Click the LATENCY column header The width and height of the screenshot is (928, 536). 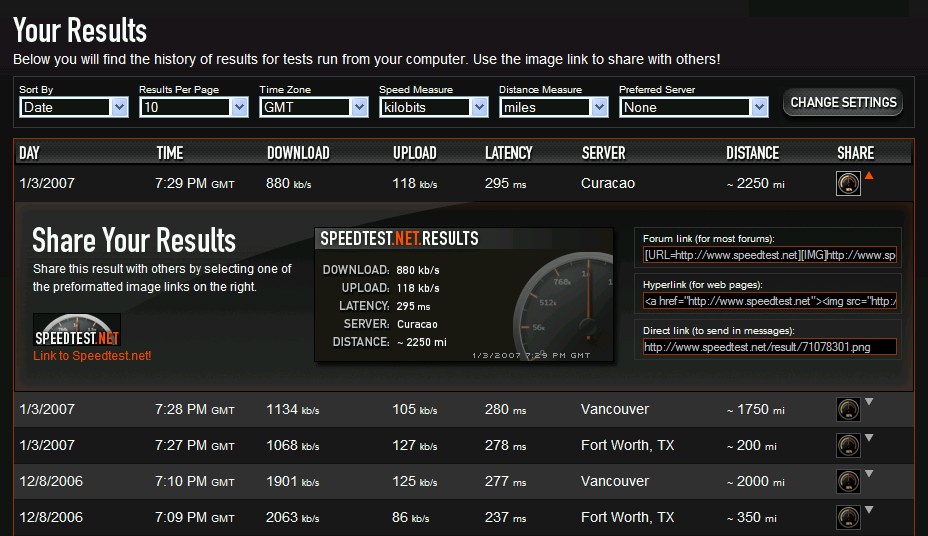coord(509,153)
